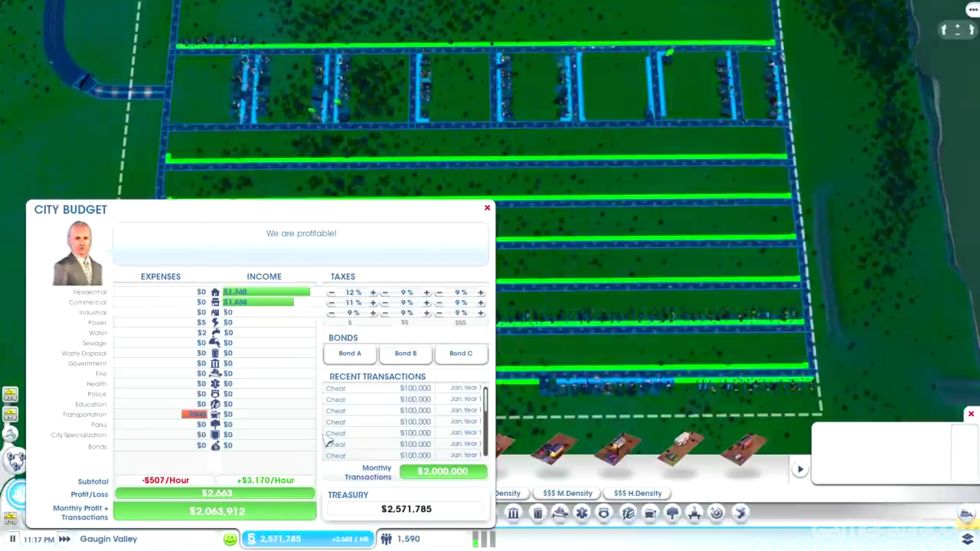The image size is (980, 551).
Task: Click the camera control arrows at top right
Action: pyautogui.click(x=958, y=29)
